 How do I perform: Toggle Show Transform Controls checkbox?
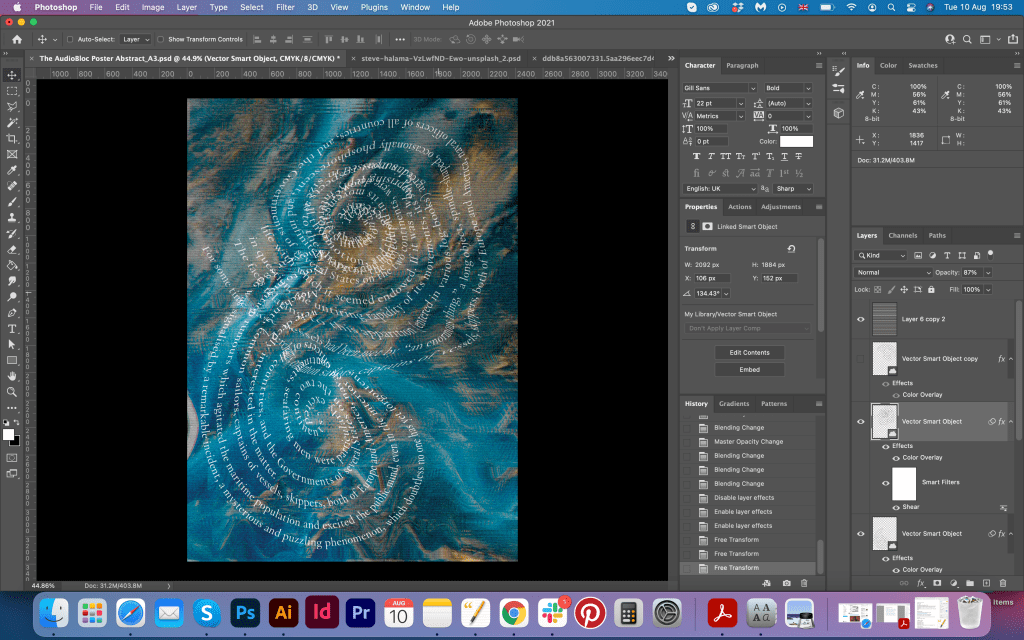(161, 39)
